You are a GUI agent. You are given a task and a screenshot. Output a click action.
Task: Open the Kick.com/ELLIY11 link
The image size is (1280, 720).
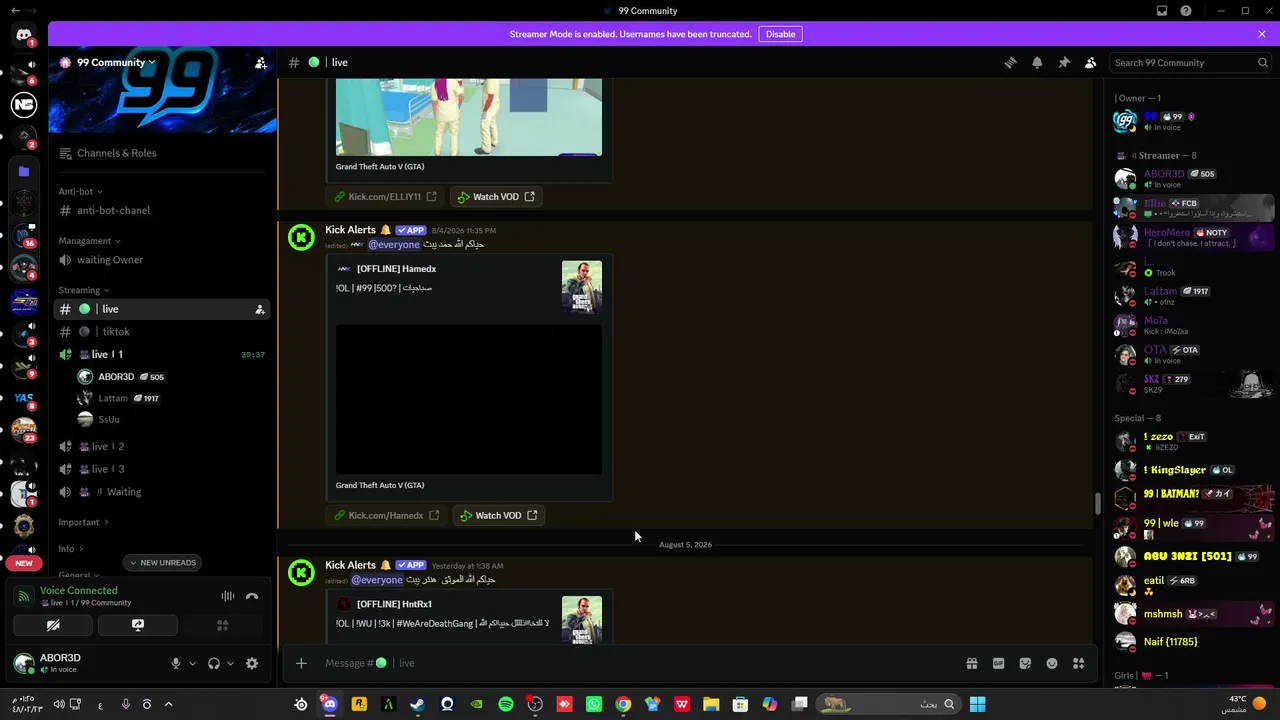pos(385,197)
